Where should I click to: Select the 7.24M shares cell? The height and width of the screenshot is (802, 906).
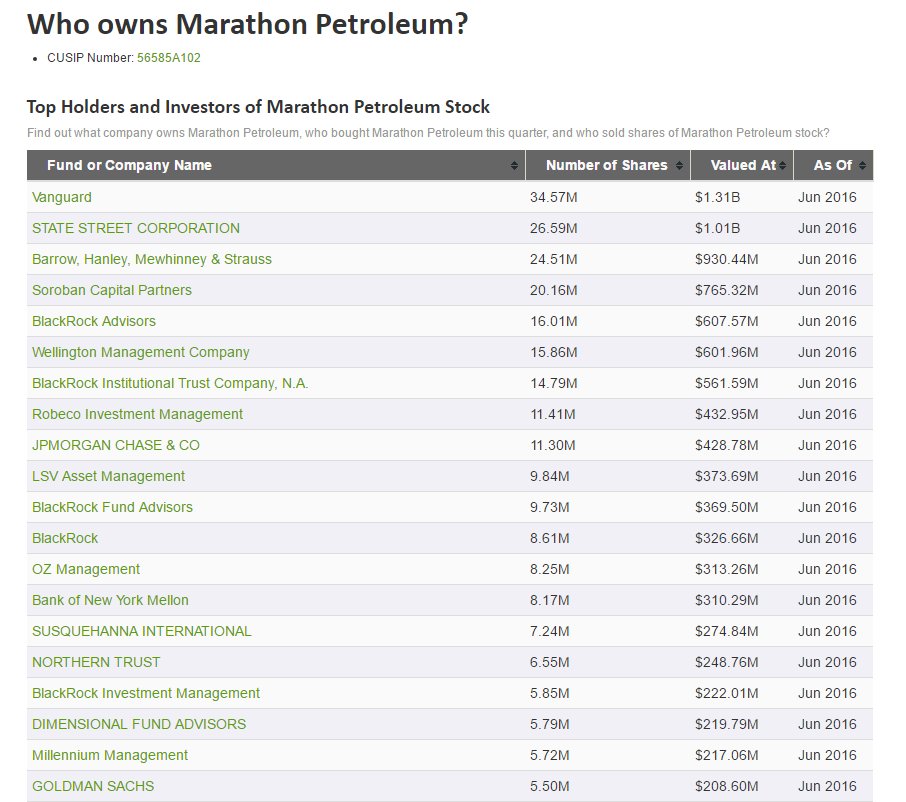[x=608, y=631]
